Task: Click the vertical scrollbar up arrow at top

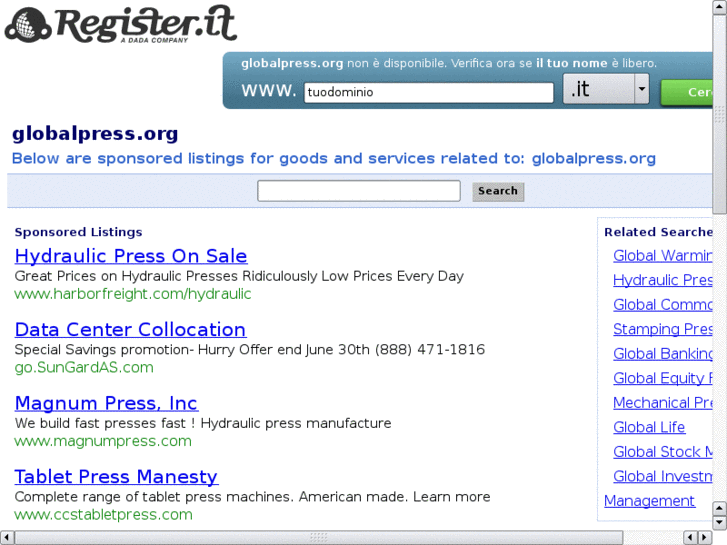Action: click(720, 7)
